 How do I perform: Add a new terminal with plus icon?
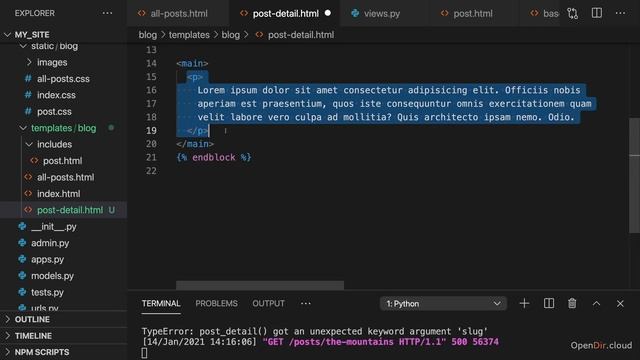coord(524,303)
